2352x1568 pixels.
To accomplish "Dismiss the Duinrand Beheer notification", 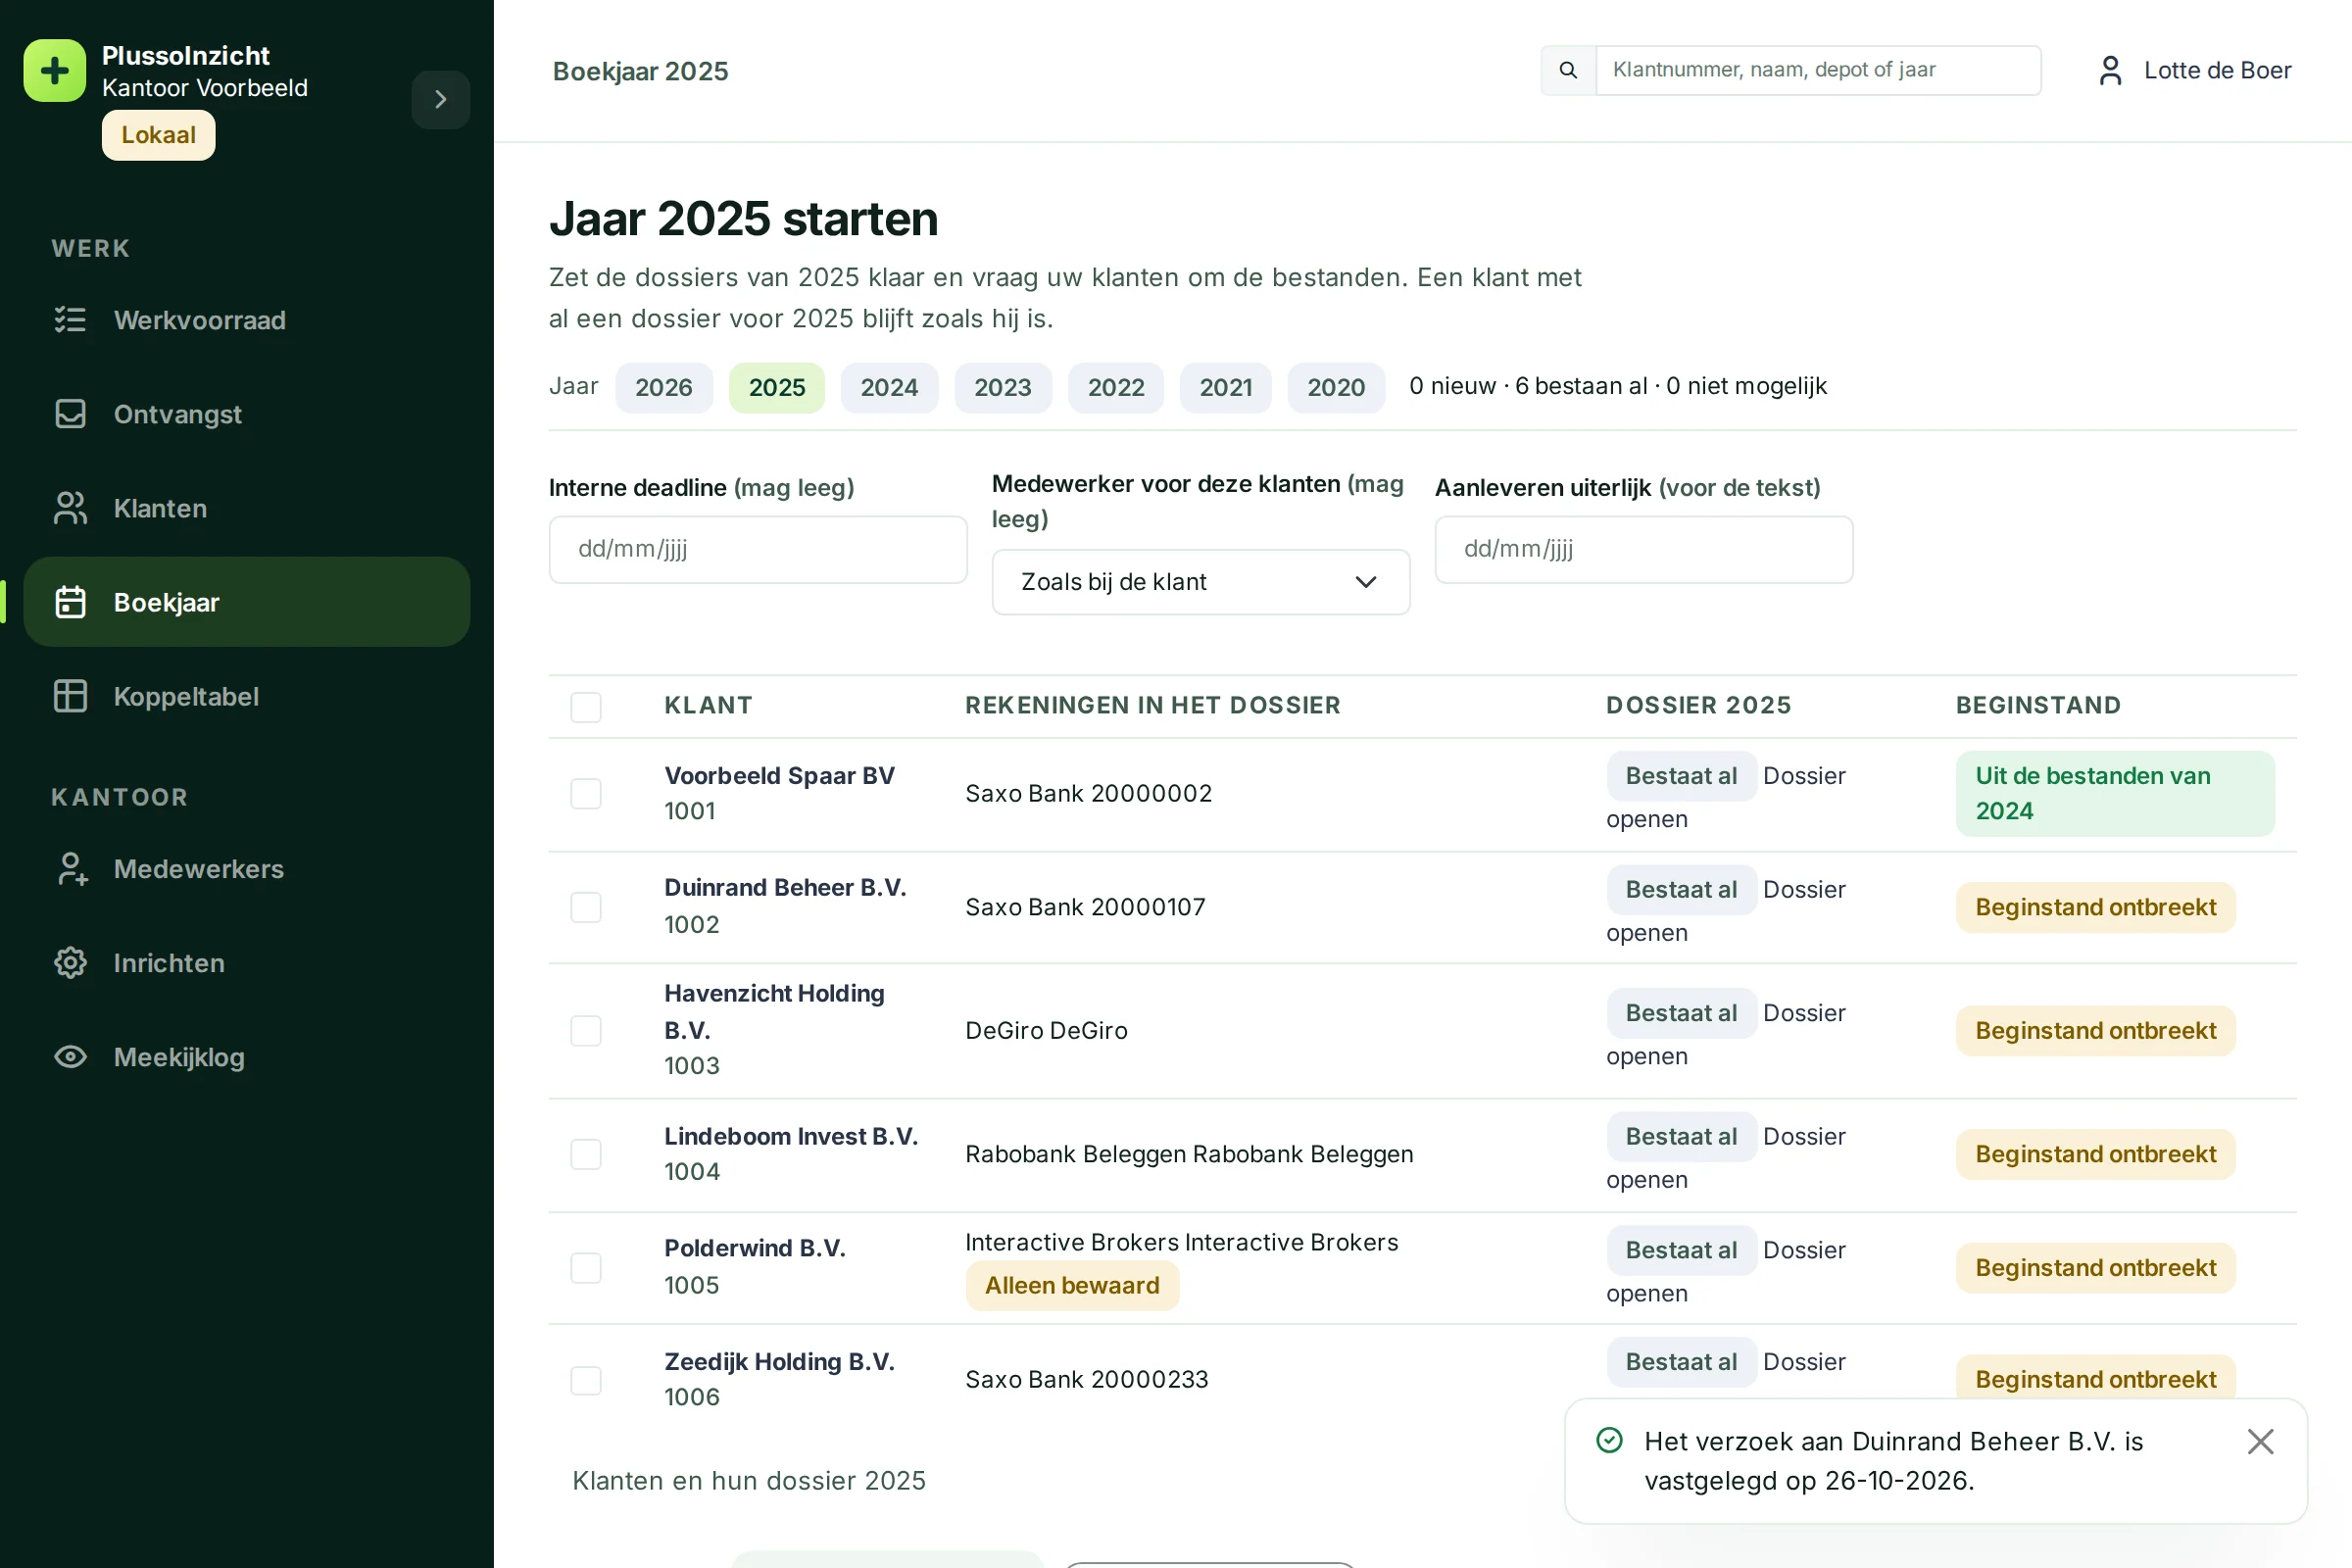I will (x=2260, y=1441).
